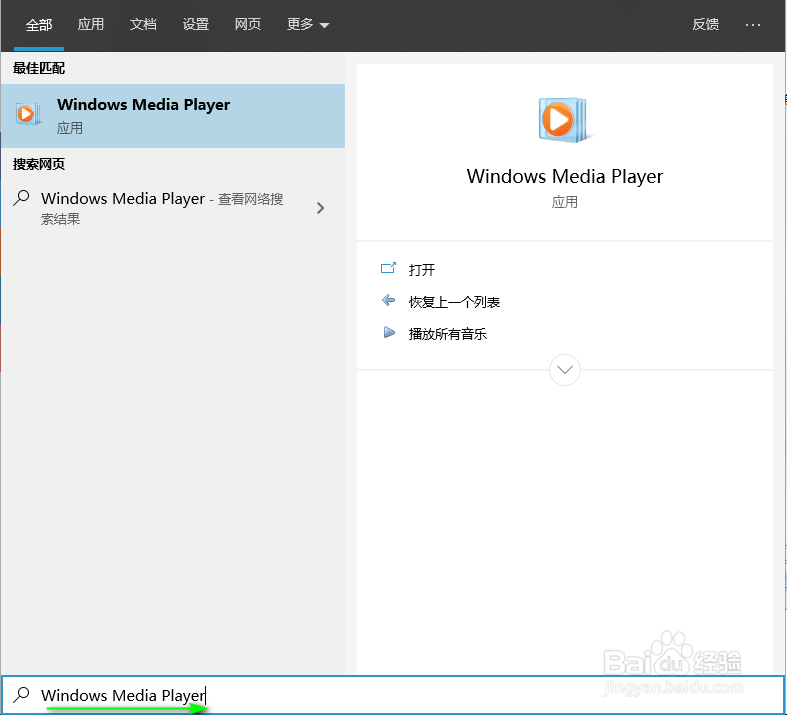Select the 全部 tab
Image resolution: width=787 pixels, height=715 pixels.
39,25
